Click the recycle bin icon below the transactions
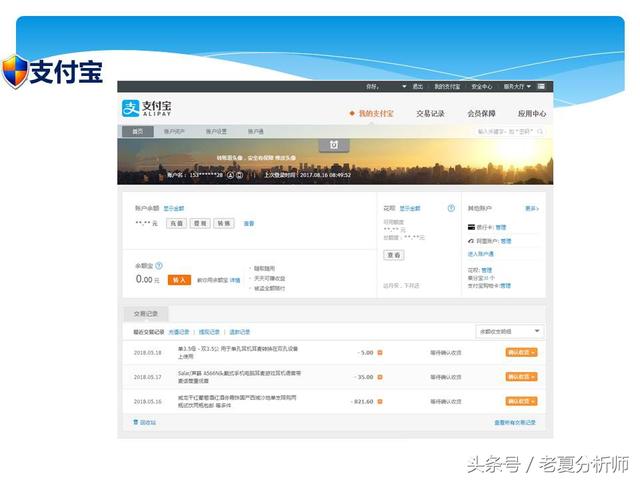 pyautogui.click(x=136, y=422)
